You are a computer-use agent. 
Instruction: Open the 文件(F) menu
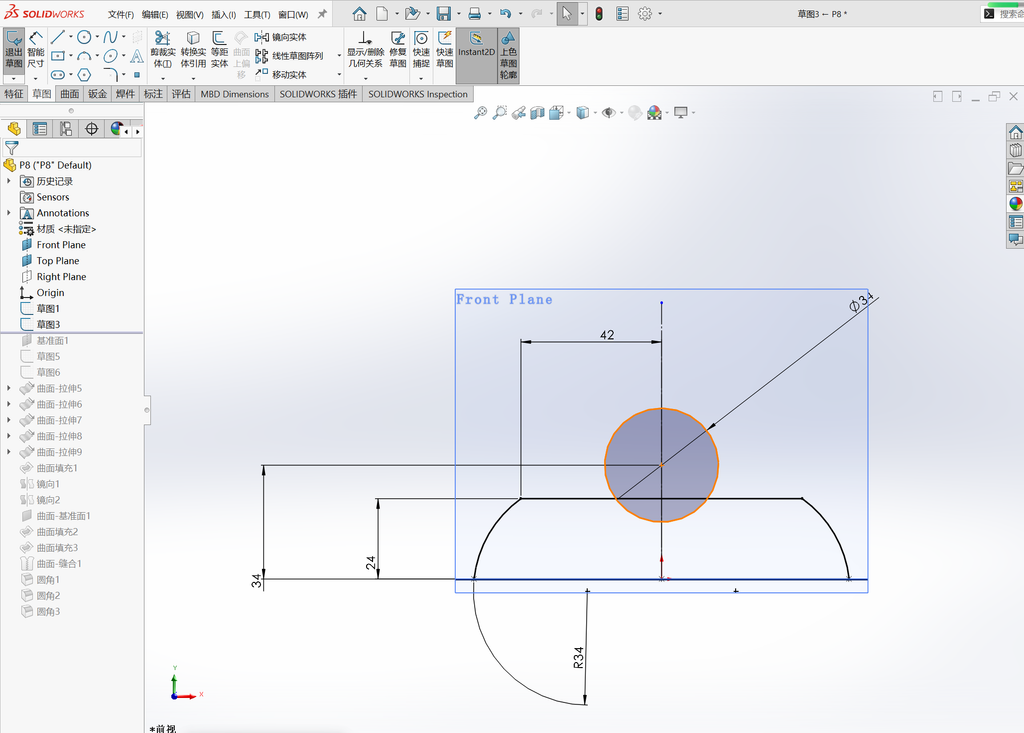[x=121, y=14]
